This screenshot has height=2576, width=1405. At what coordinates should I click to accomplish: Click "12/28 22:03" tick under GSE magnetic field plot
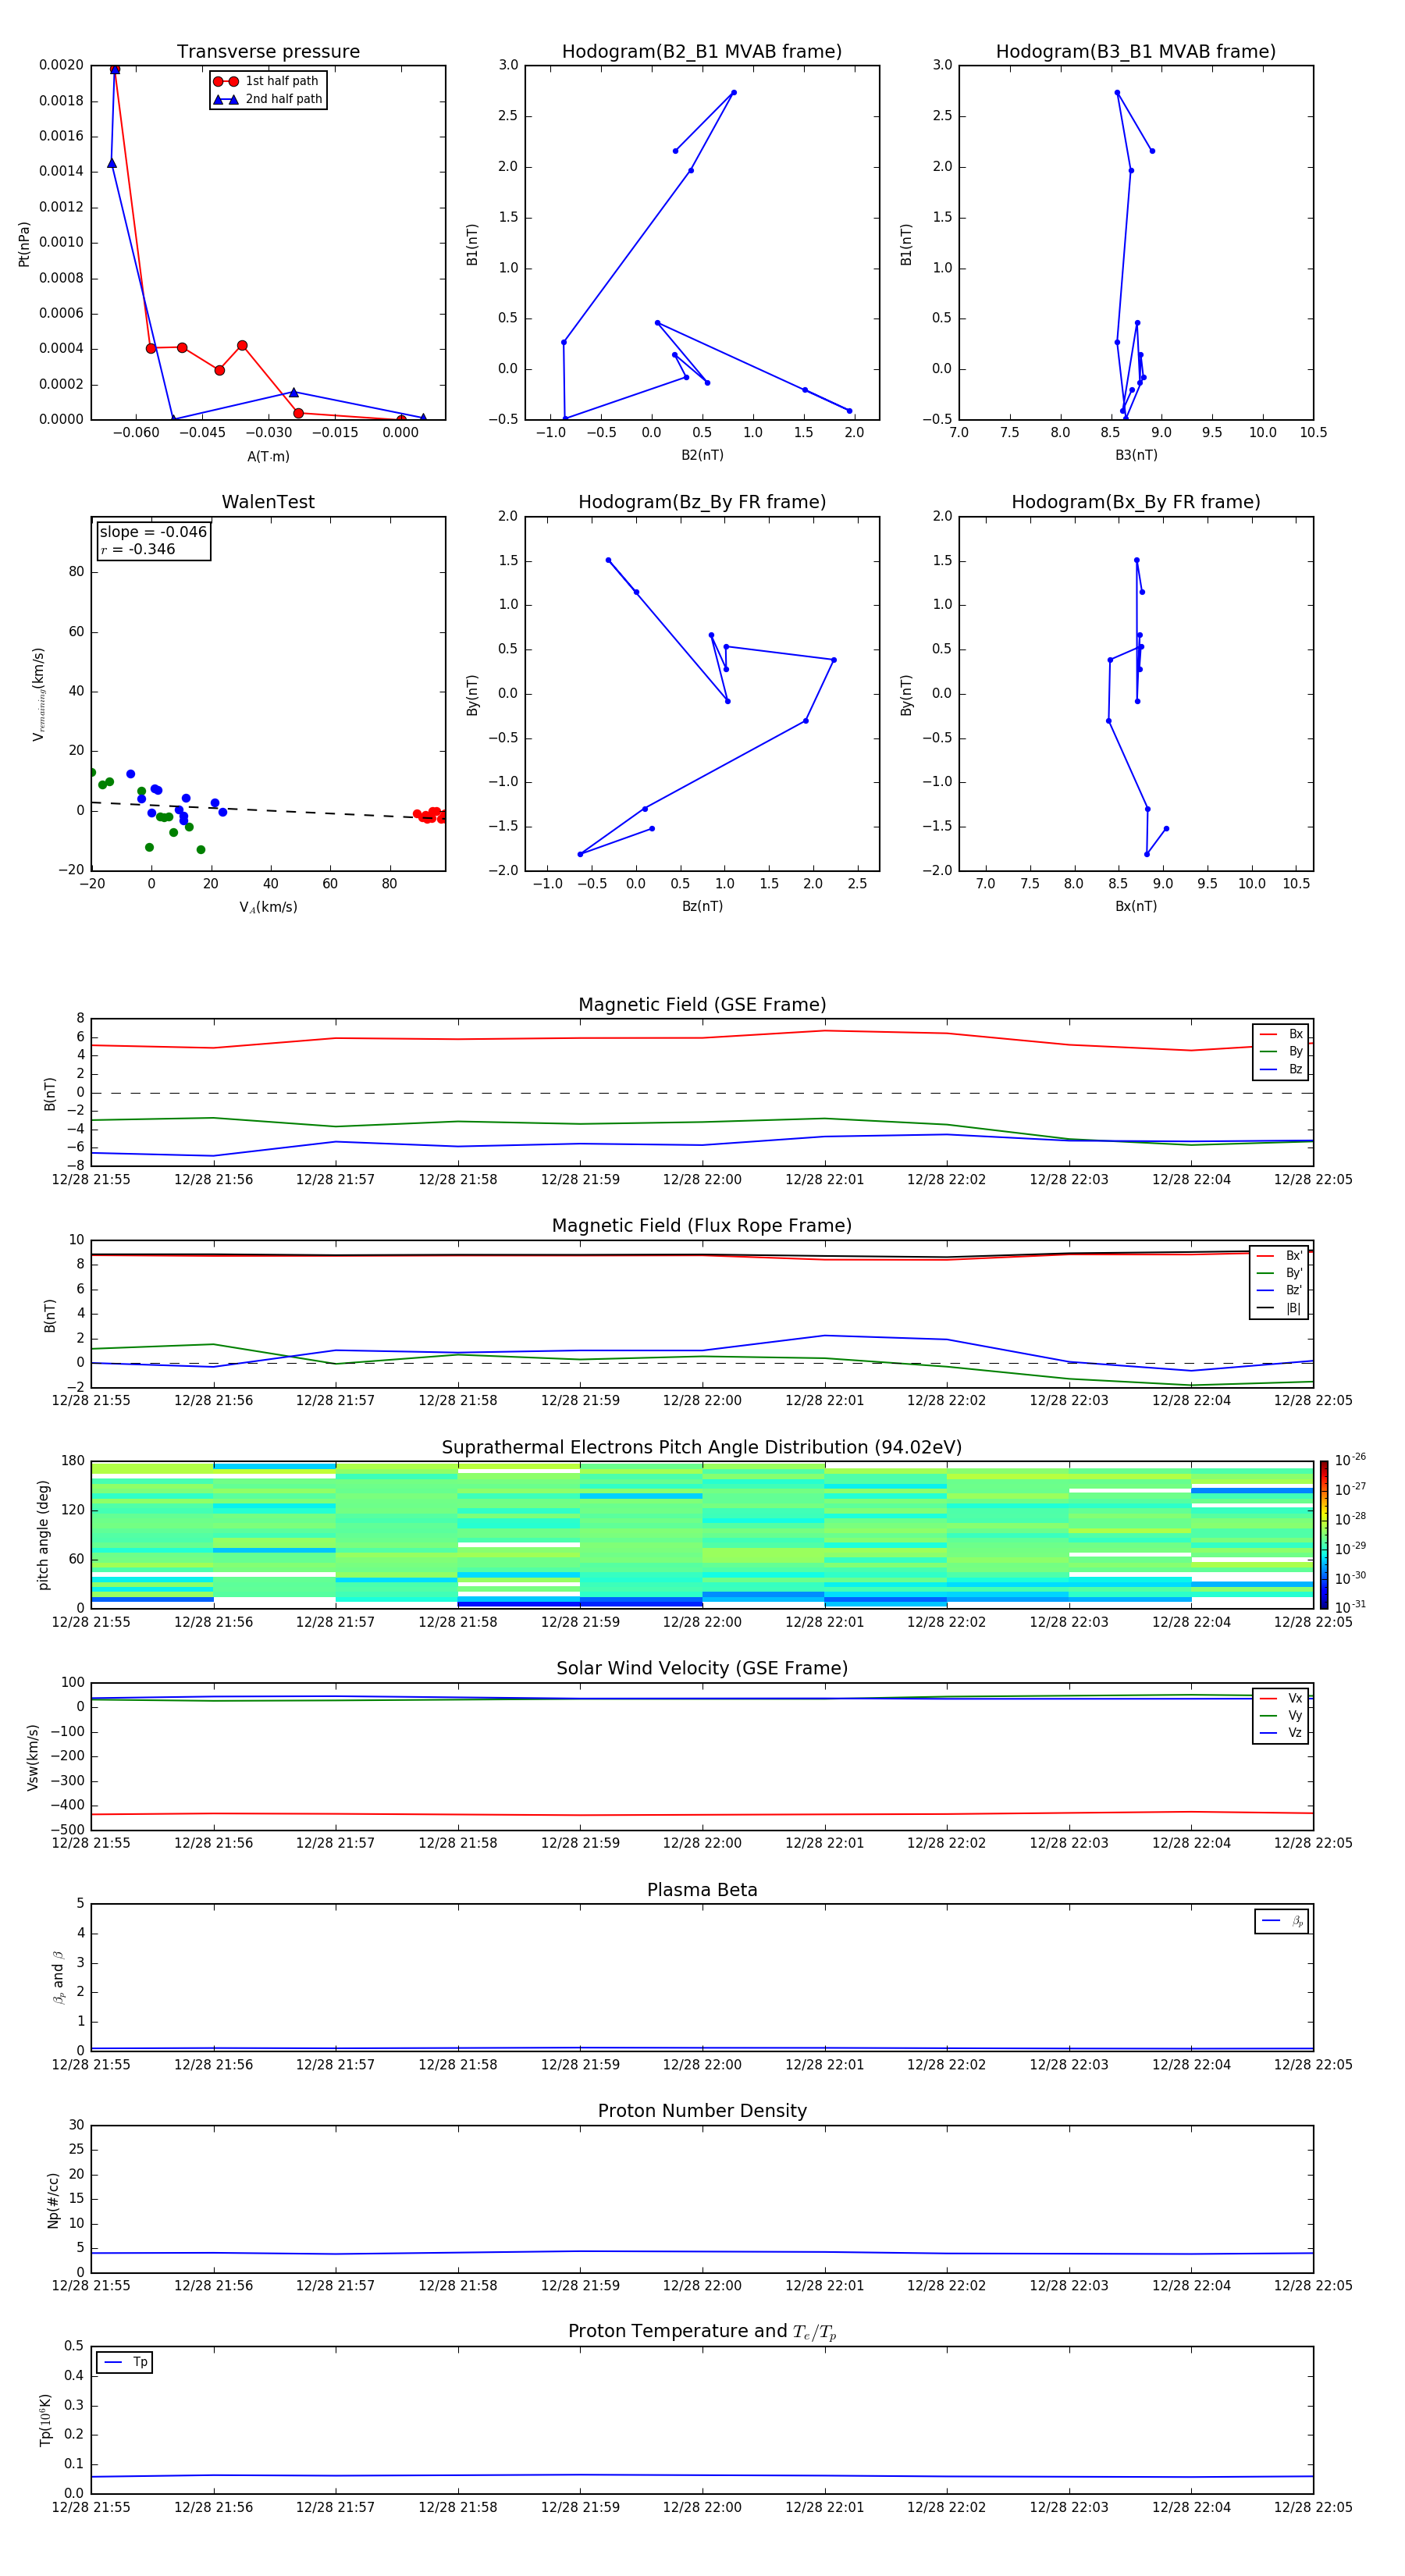1069,1180
